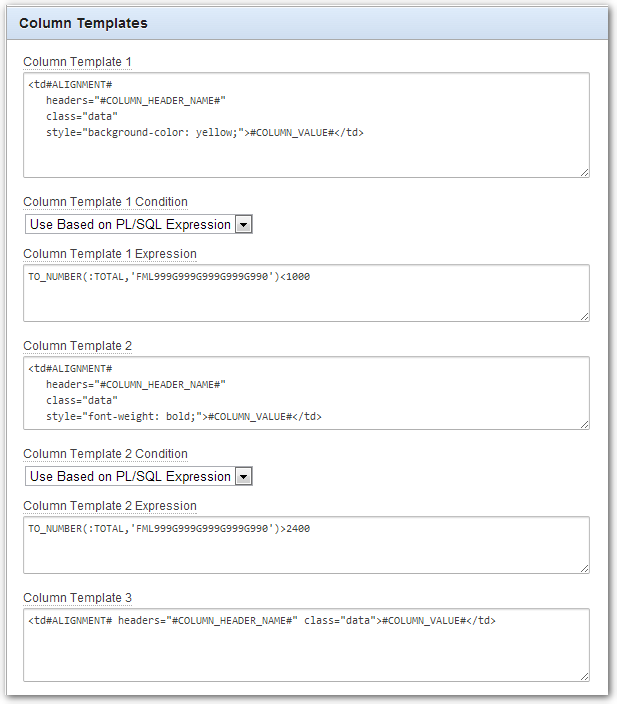Click the Column Template 2 text area
Image resolution: width=617 pixels, height=704 pixels.
tap(306, 393)
